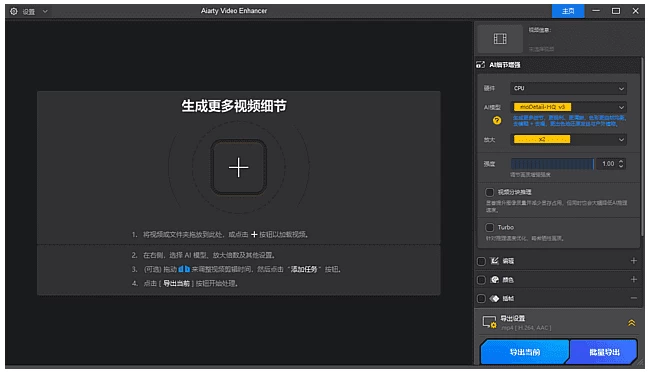Click the plus button to load a video

[238, 167]
